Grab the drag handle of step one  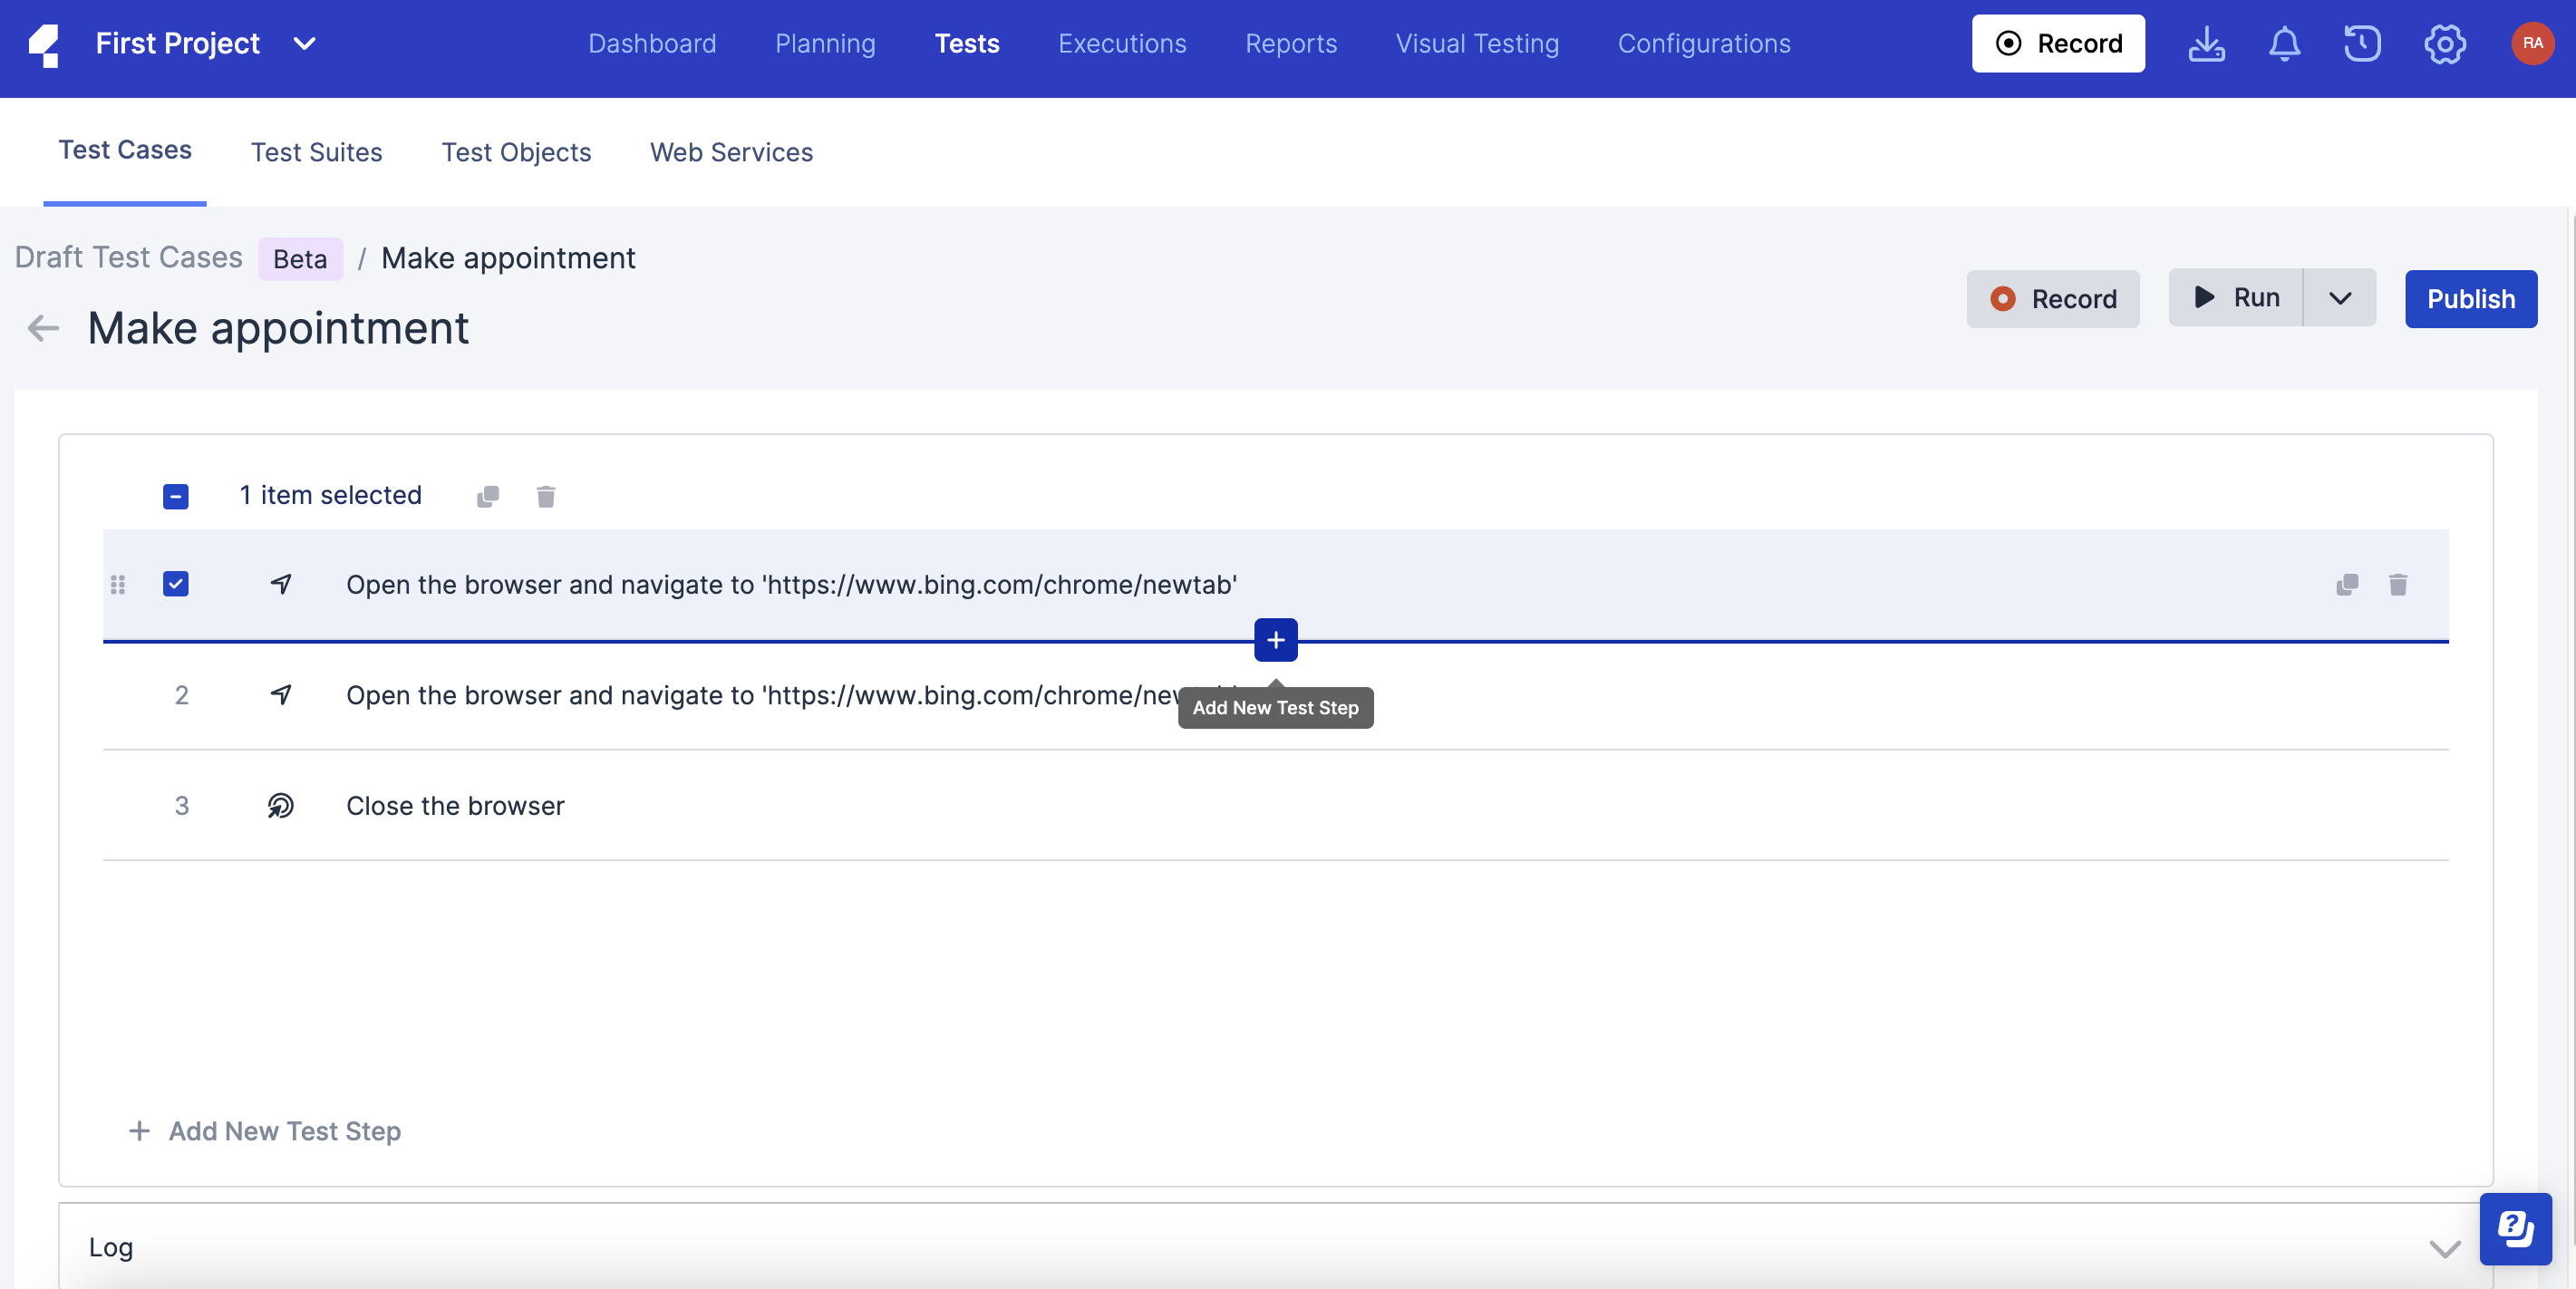pyautogui.click(x=118, y=584)
